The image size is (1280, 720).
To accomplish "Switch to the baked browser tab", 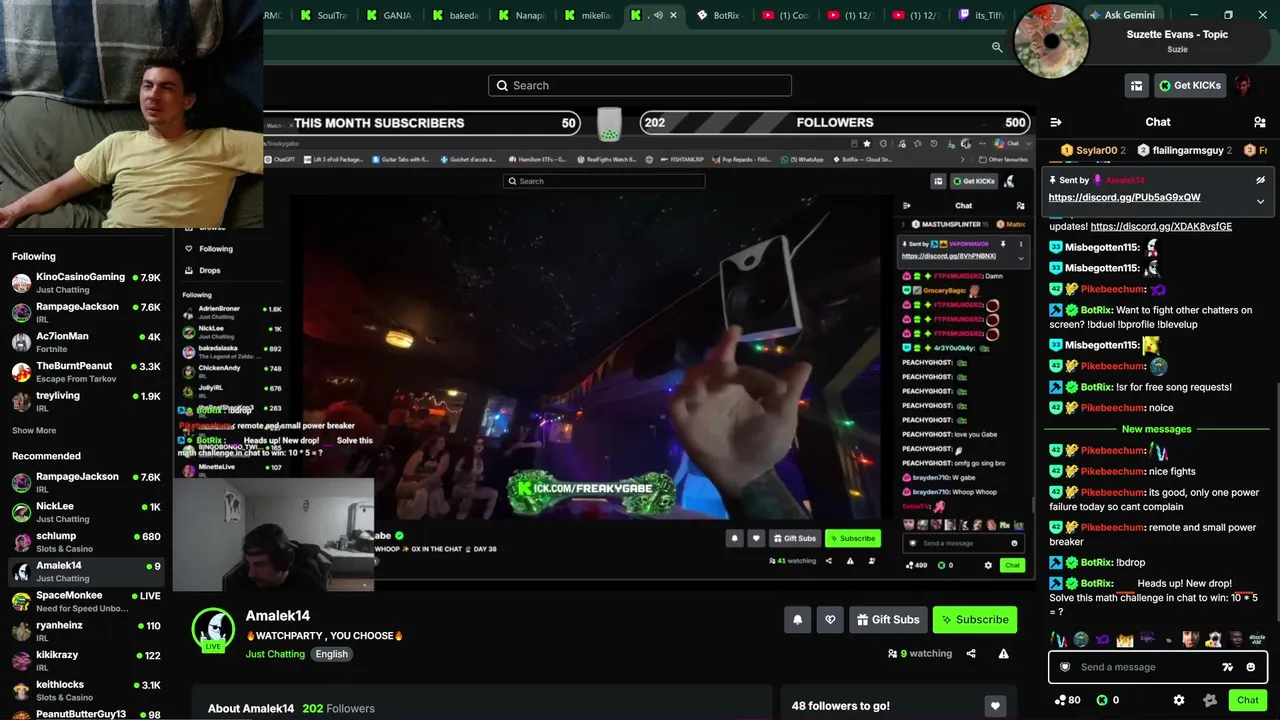I will click(456, 15).
